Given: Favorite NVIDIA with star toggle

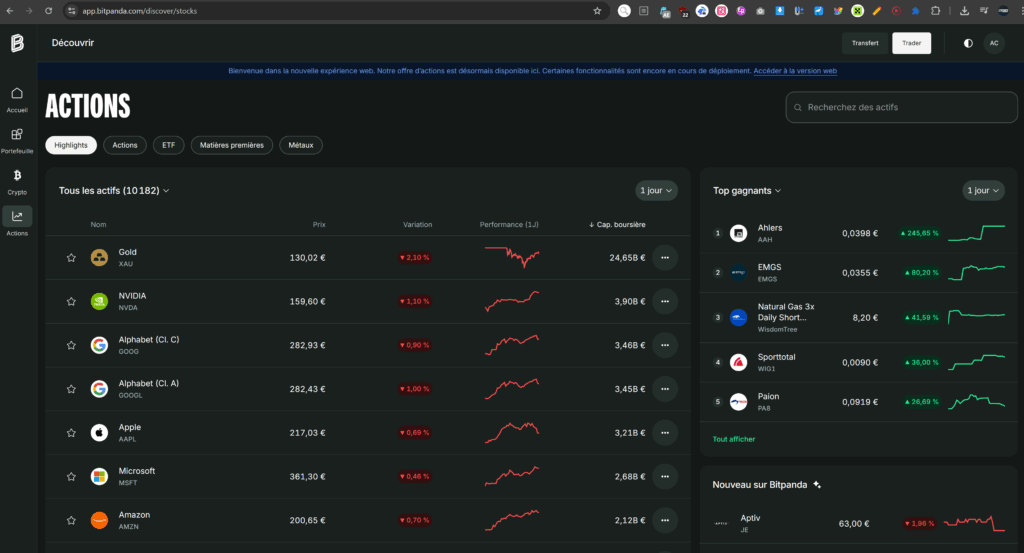Looking at the screenshot, I should [x=71, y=301].
